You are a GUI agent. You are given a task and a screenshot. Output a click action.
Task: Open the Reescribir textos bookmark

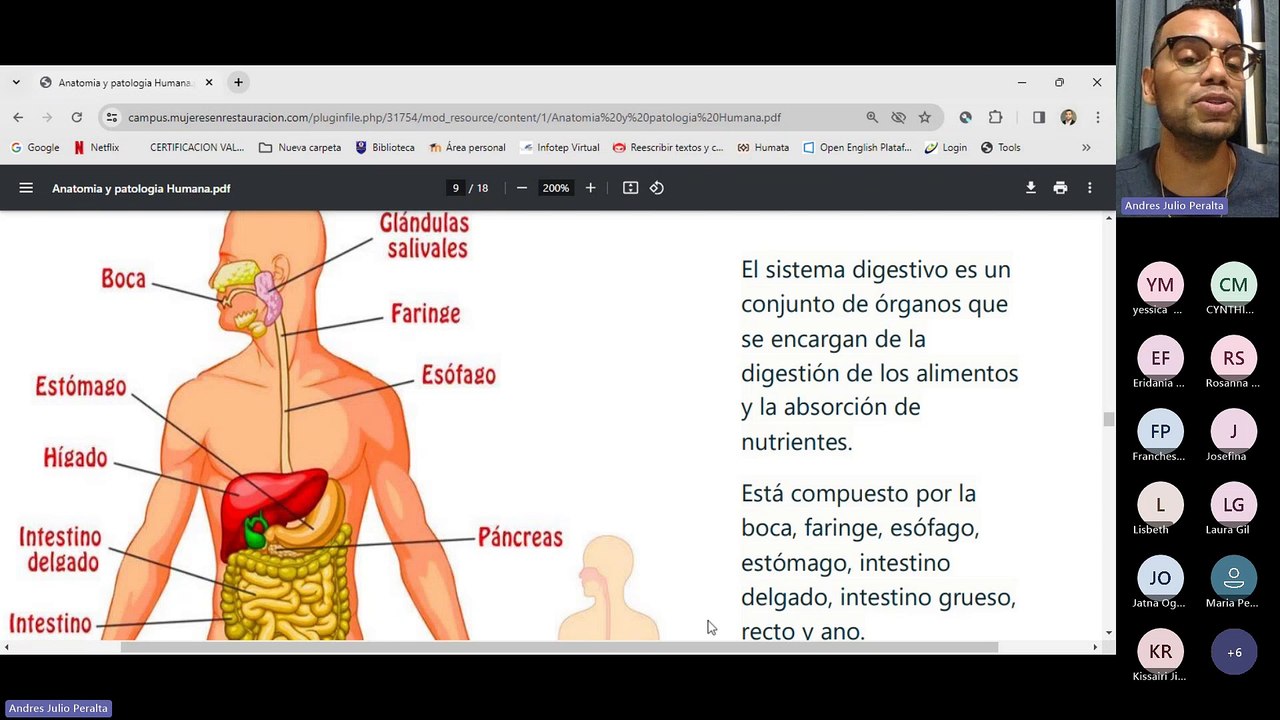pyautogui.click(x=668, y=147)
